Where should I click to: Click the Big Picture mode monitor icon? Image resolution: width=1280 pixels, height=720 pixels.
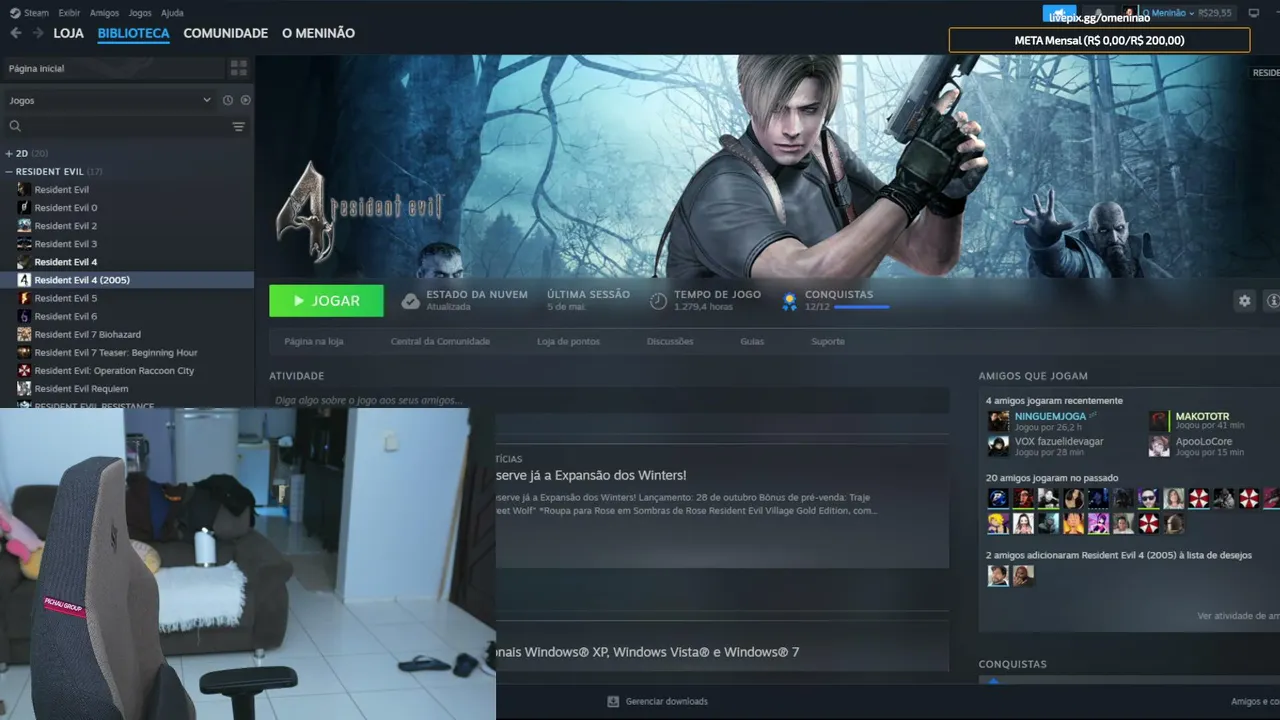coord(1254,13)
